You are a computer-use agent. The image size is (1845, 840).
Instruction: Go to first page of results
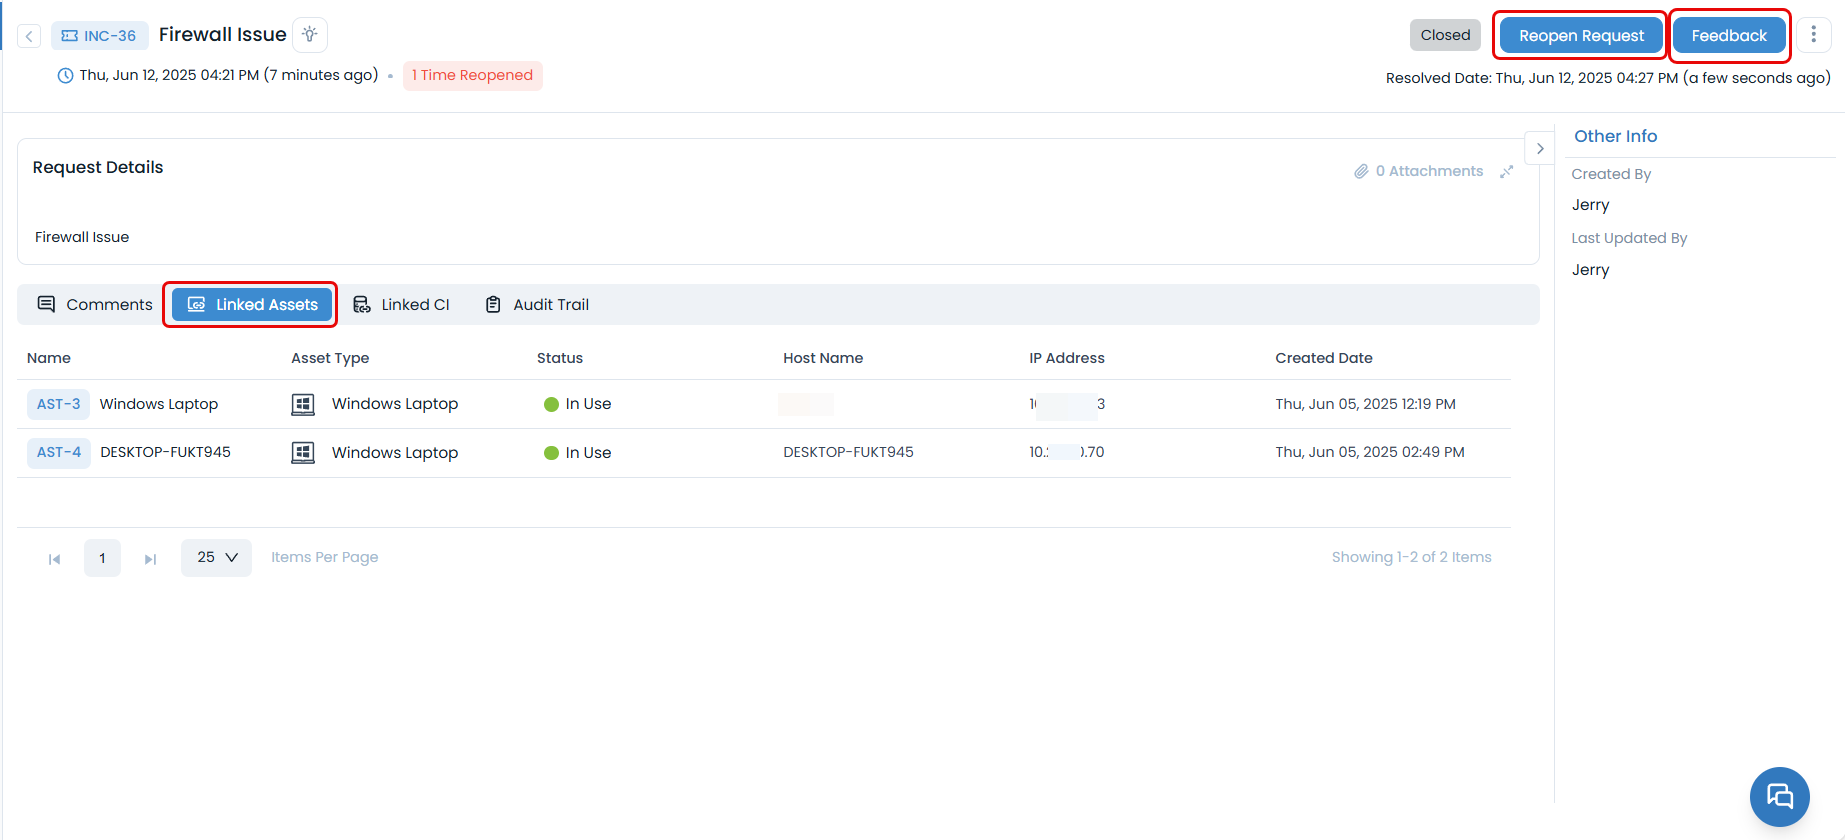pos(55,559)
